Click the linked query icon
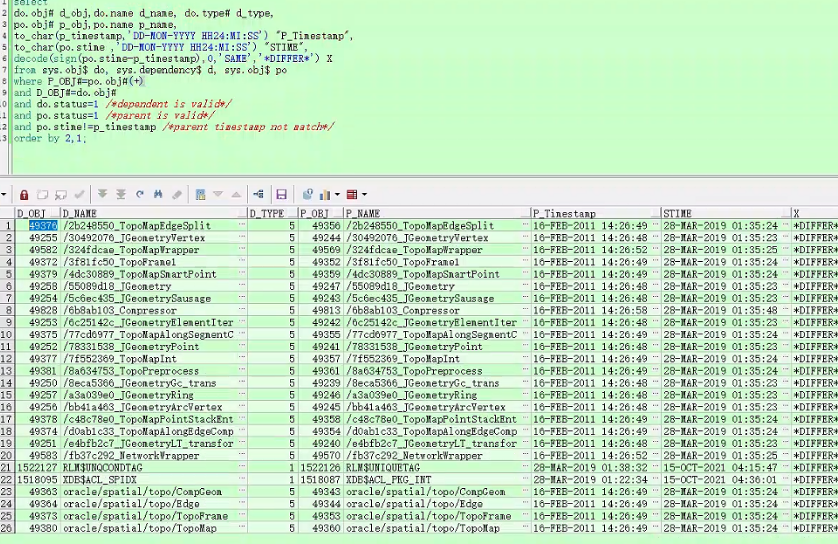 [259, 195]
